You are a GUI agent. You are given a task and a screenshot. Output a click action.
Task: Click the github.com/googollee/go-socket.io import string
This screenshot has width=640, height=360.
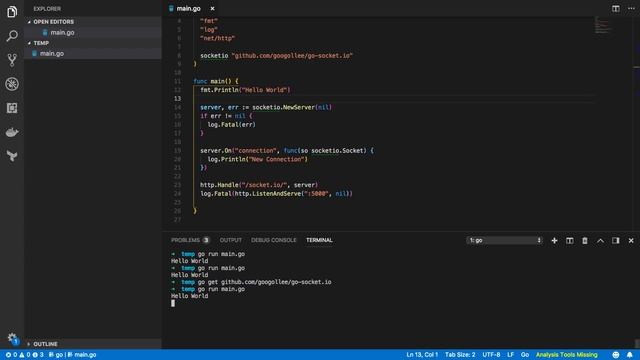click(292, 56)
